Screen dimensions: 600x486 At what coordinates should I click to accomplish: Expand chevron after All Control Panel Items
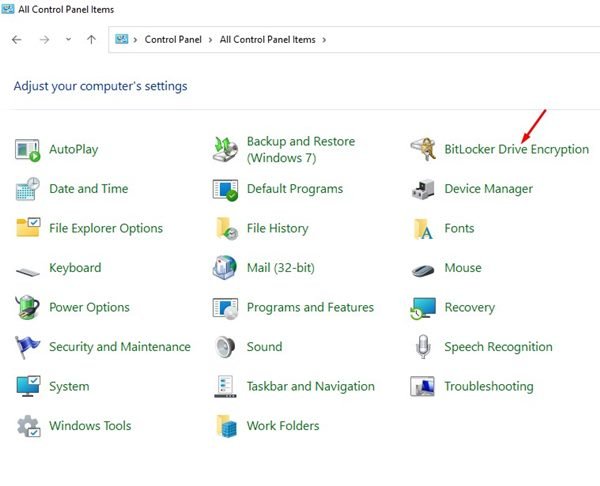pos(324,40)
